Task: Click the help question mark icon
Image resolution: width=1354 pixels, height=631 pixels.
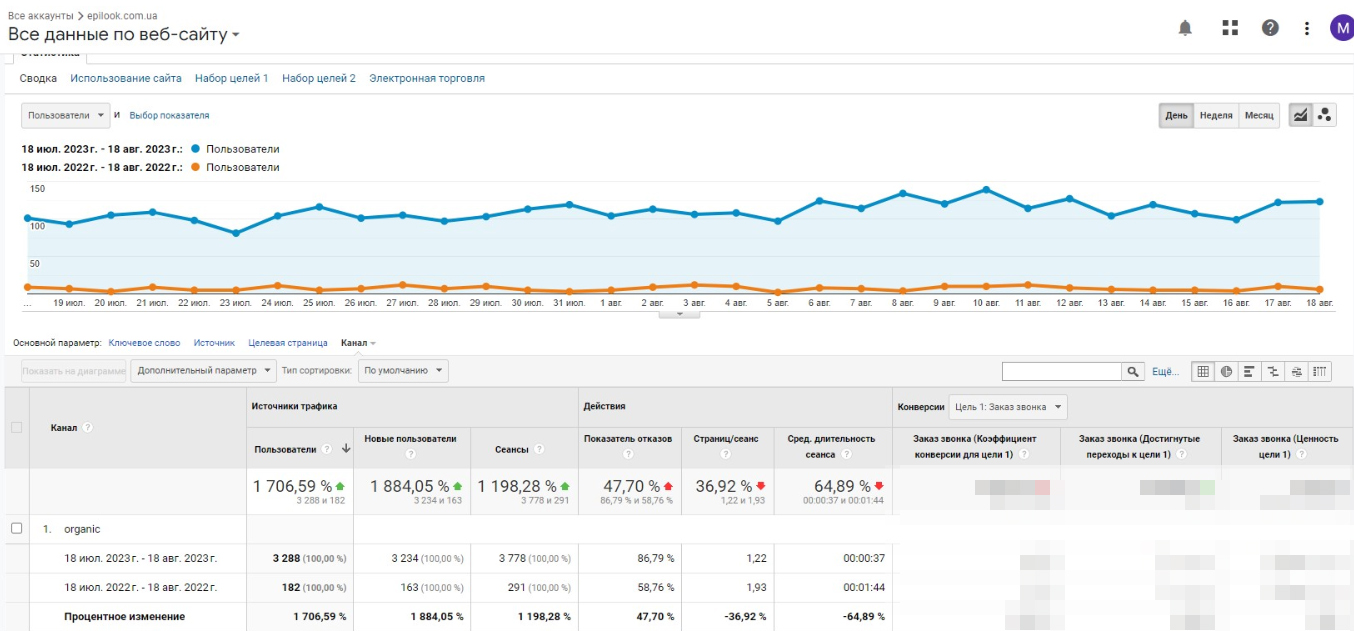Action: (1270, 28)
